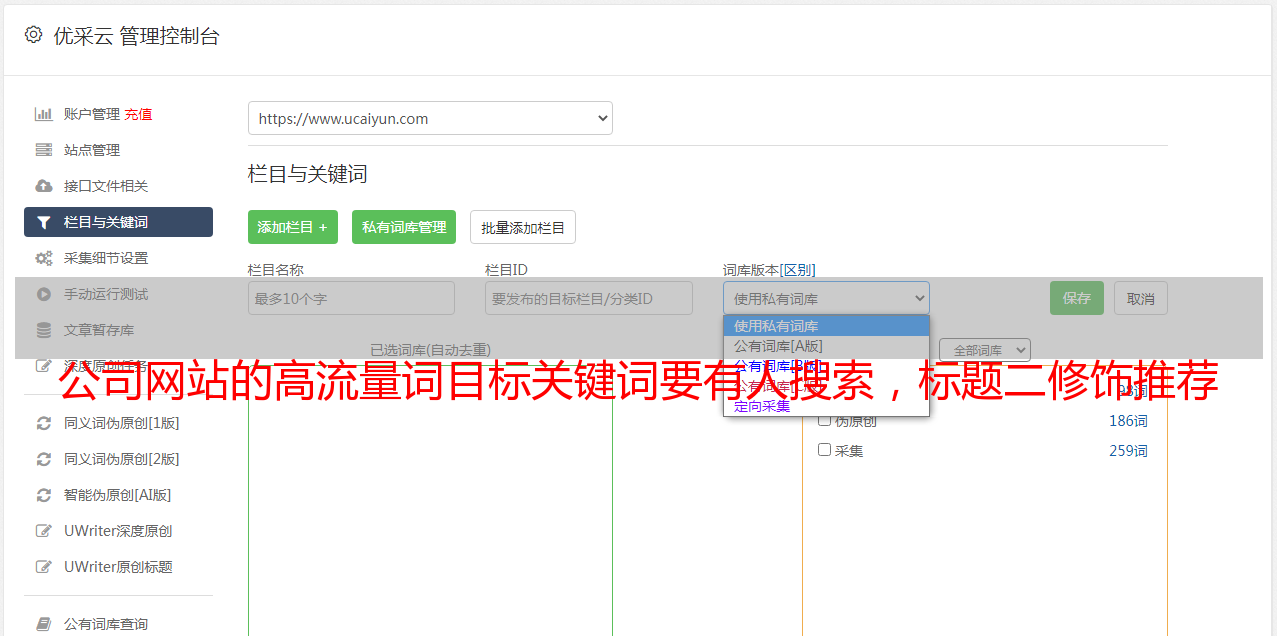The height and width of the screenshot is (636, 1277).
Task: Click the red 充值 link
Action: coord(138,114)
